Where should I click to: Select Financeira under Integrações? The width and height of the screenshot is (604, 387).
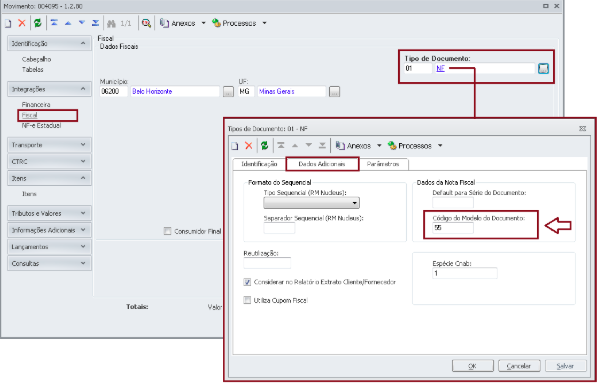36,105
